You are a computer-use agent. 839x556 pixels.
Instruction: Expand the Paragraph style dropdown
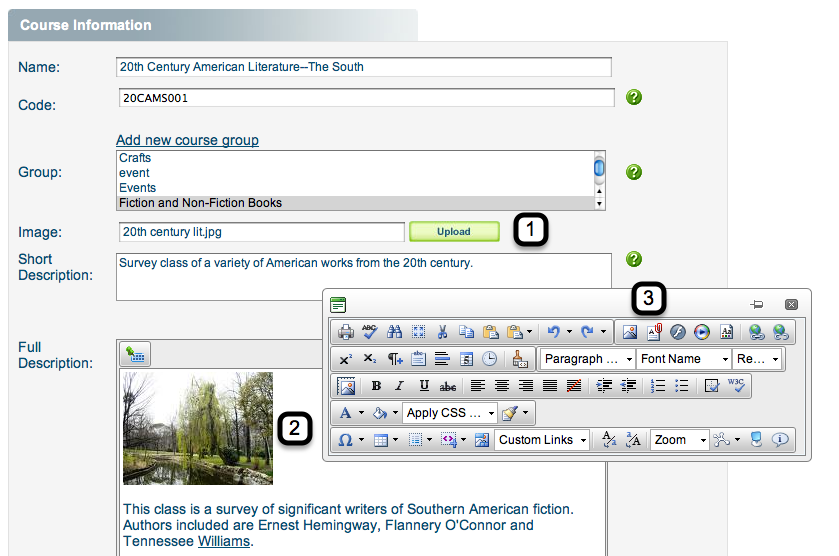tap(587, 359)
